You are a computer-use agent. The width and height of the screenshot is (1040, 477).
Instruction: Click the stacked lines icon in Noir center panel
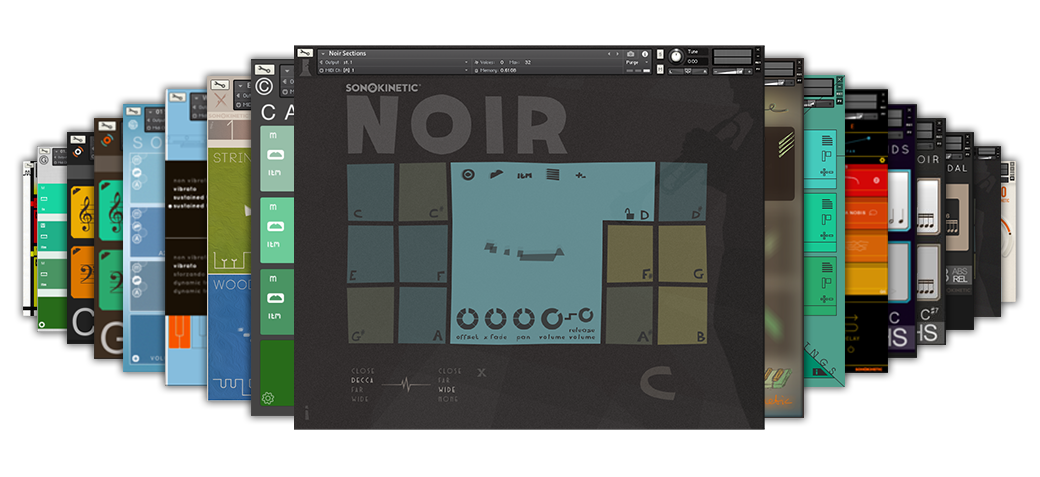click(553, 175)
